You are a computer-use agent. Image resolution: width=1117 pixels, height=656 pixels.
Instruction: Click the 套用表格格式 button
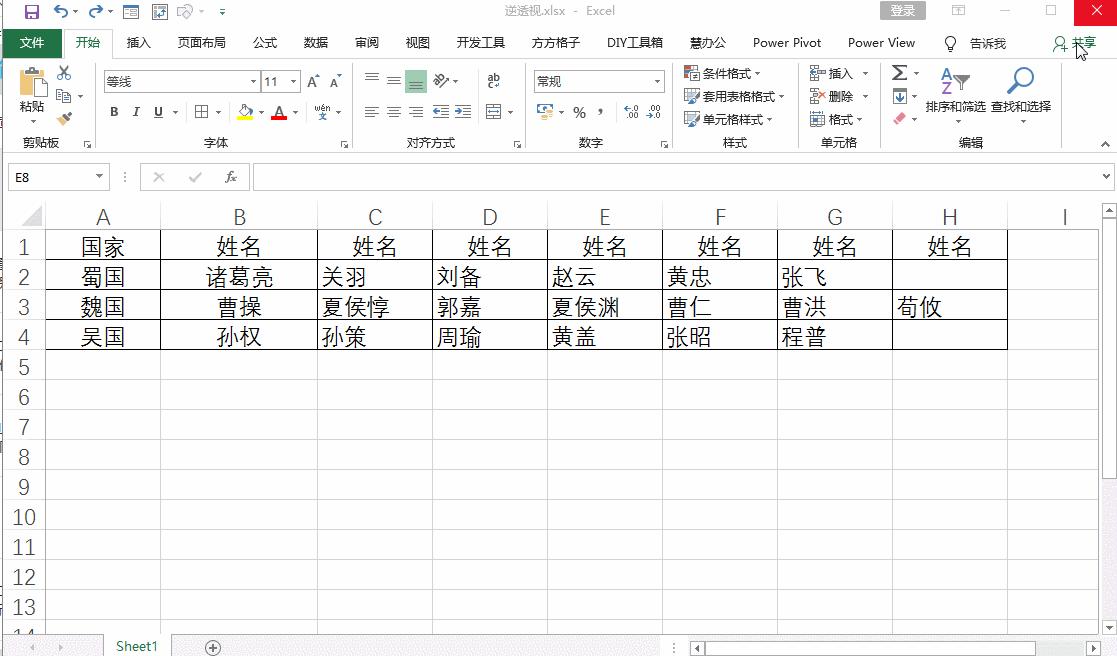pos(739,95)
